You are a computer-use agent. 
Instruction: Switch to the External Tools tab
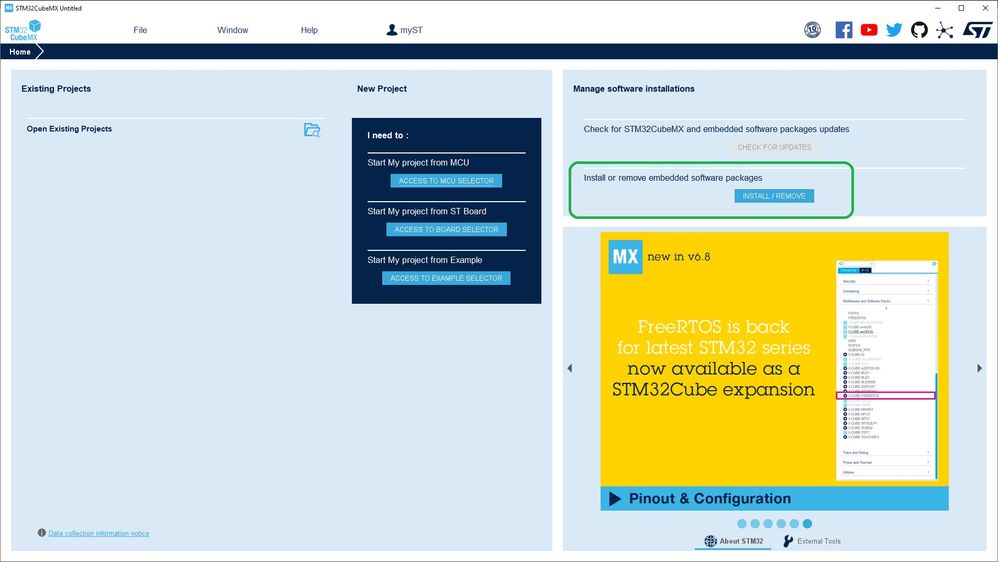(x=812, y=541)
